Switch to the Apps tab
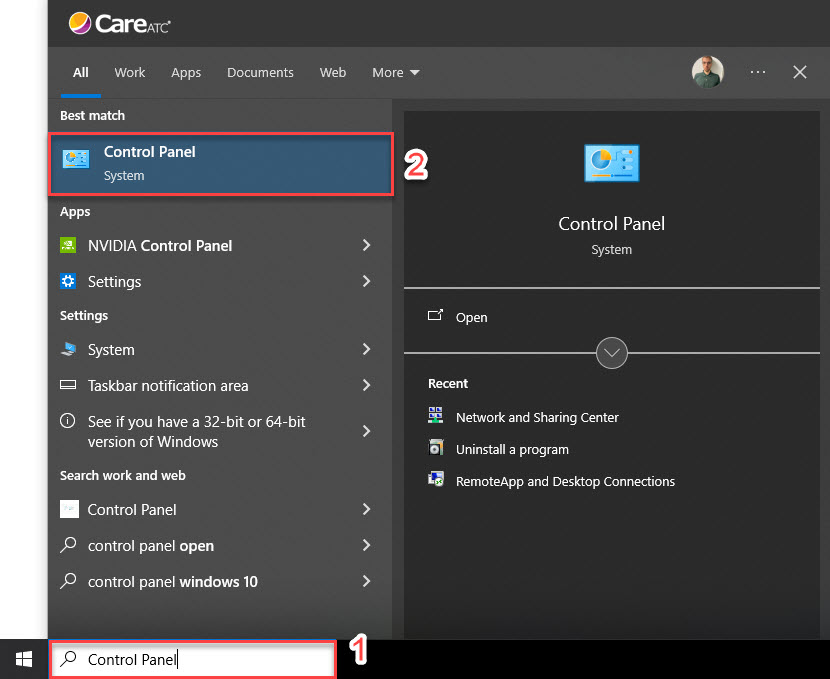Viewport: 830px width, 679px height. point(186,73)
